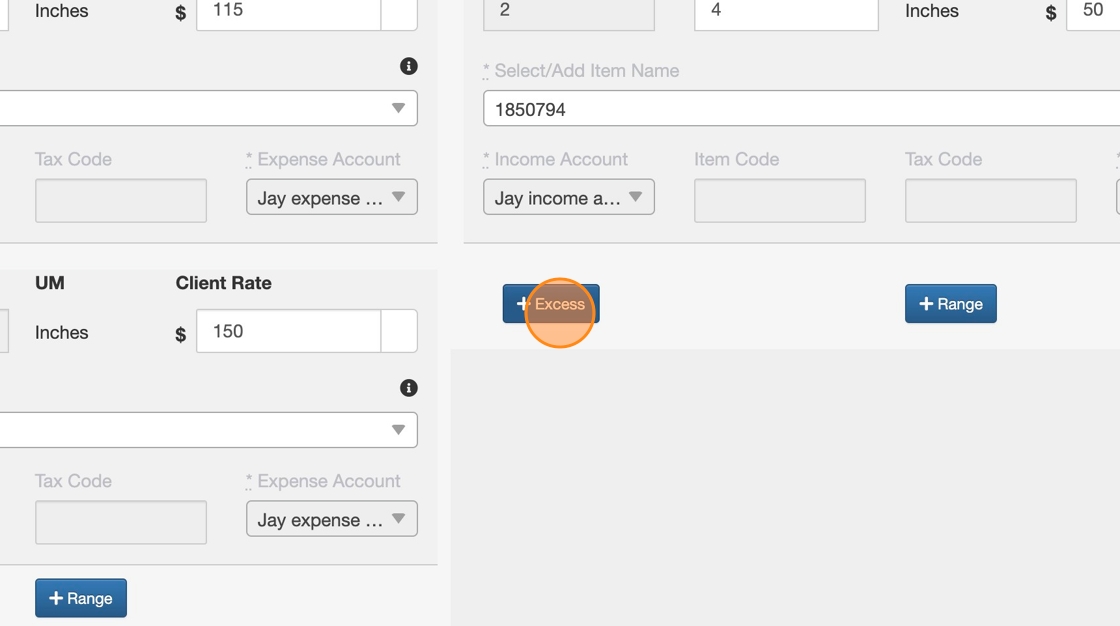The image size is (1120, 626).
Task: Click the Excess button
Action: [x=551, y=304]
